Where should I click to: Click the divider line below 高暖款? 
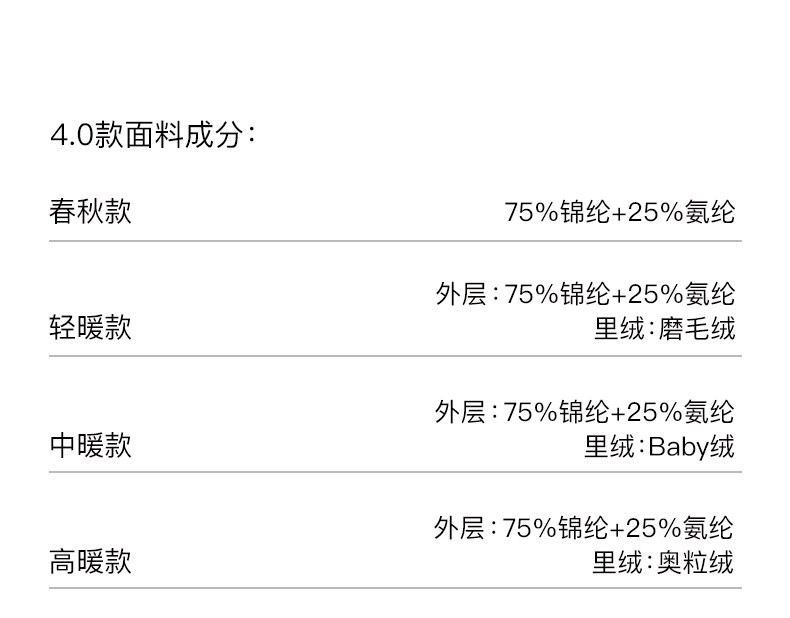(x=395, y=588)
